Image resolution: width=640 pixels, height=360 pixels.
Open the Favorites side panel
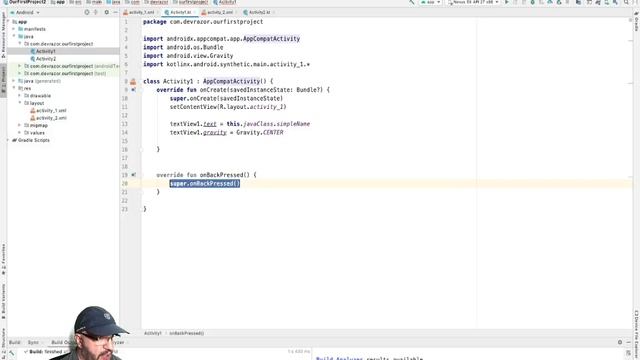3,260
